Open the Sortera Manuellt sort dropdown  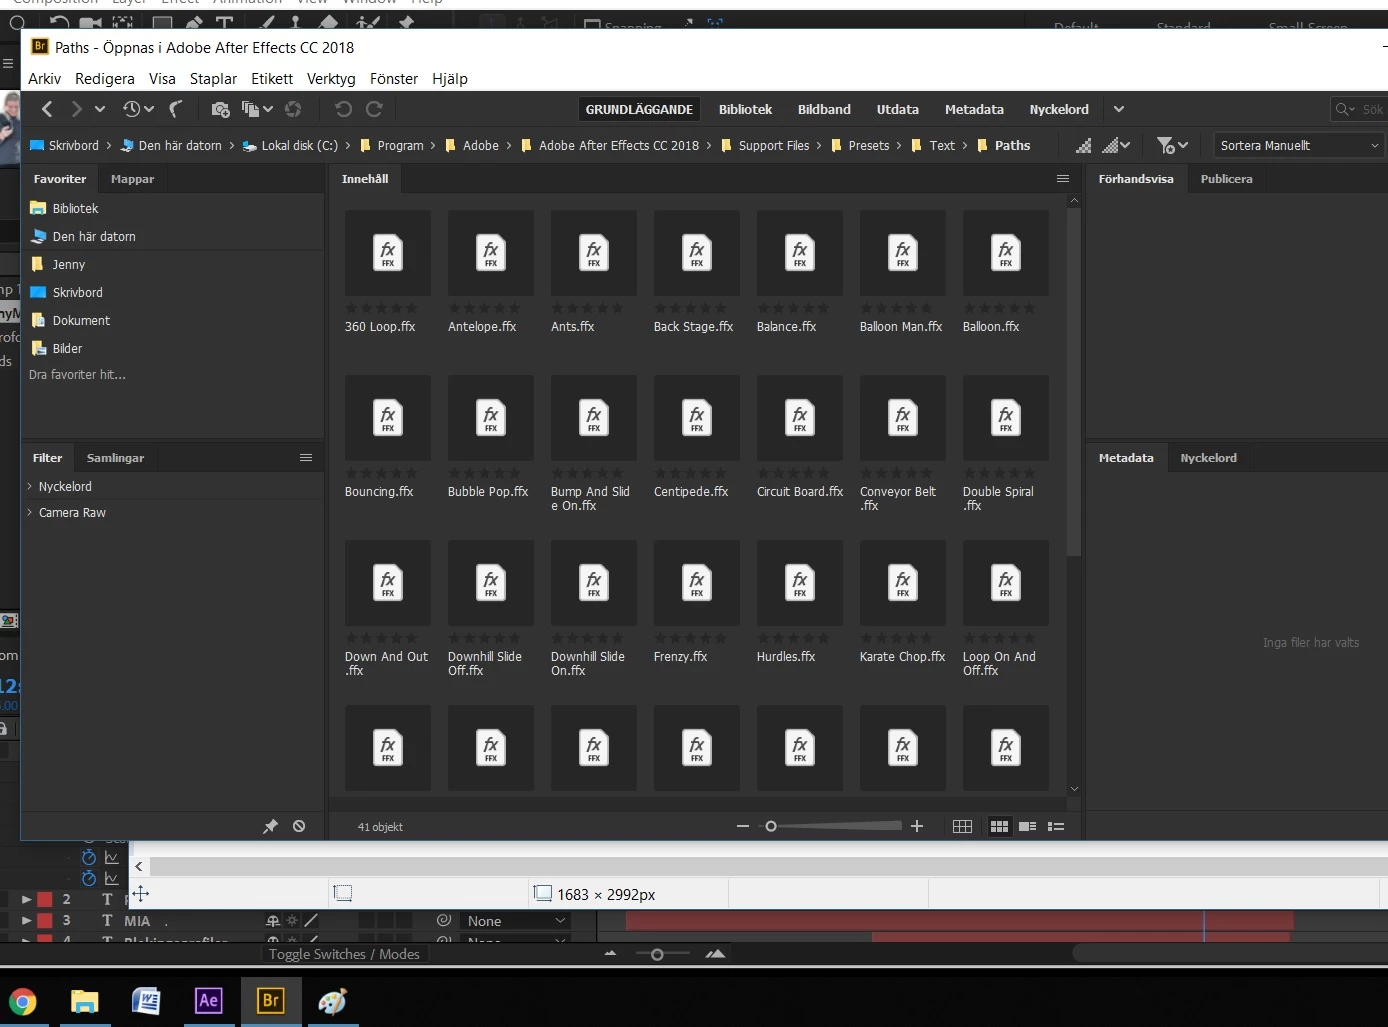pos(1299,145)
